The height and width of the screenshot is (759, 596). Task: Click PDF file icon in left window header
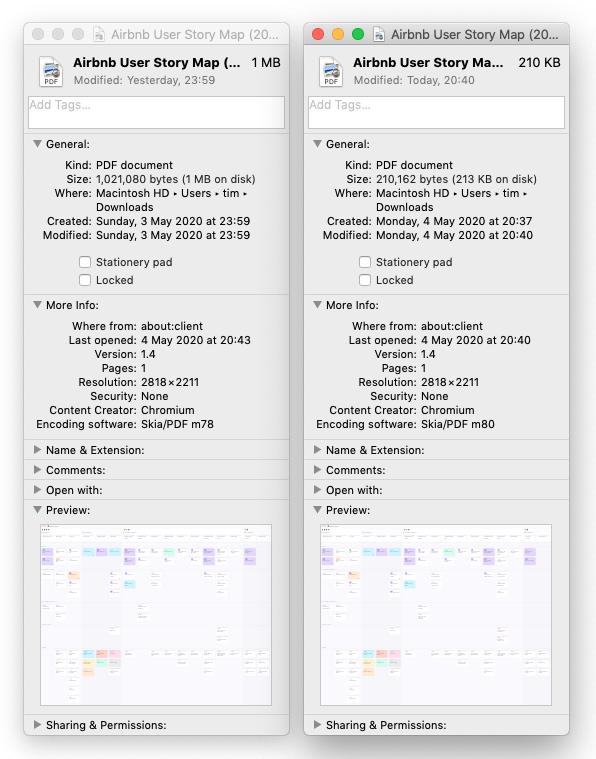51,72
